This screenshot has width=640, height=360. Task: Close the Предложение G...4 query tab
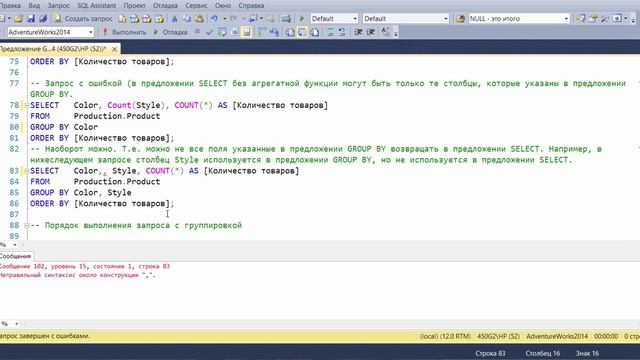pyautogui.click(x=114, y=49)
